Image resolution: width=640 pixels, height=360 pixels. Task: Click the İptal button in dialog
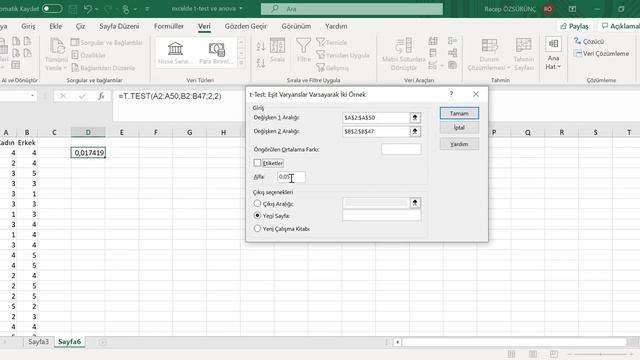tap(459, 128)
